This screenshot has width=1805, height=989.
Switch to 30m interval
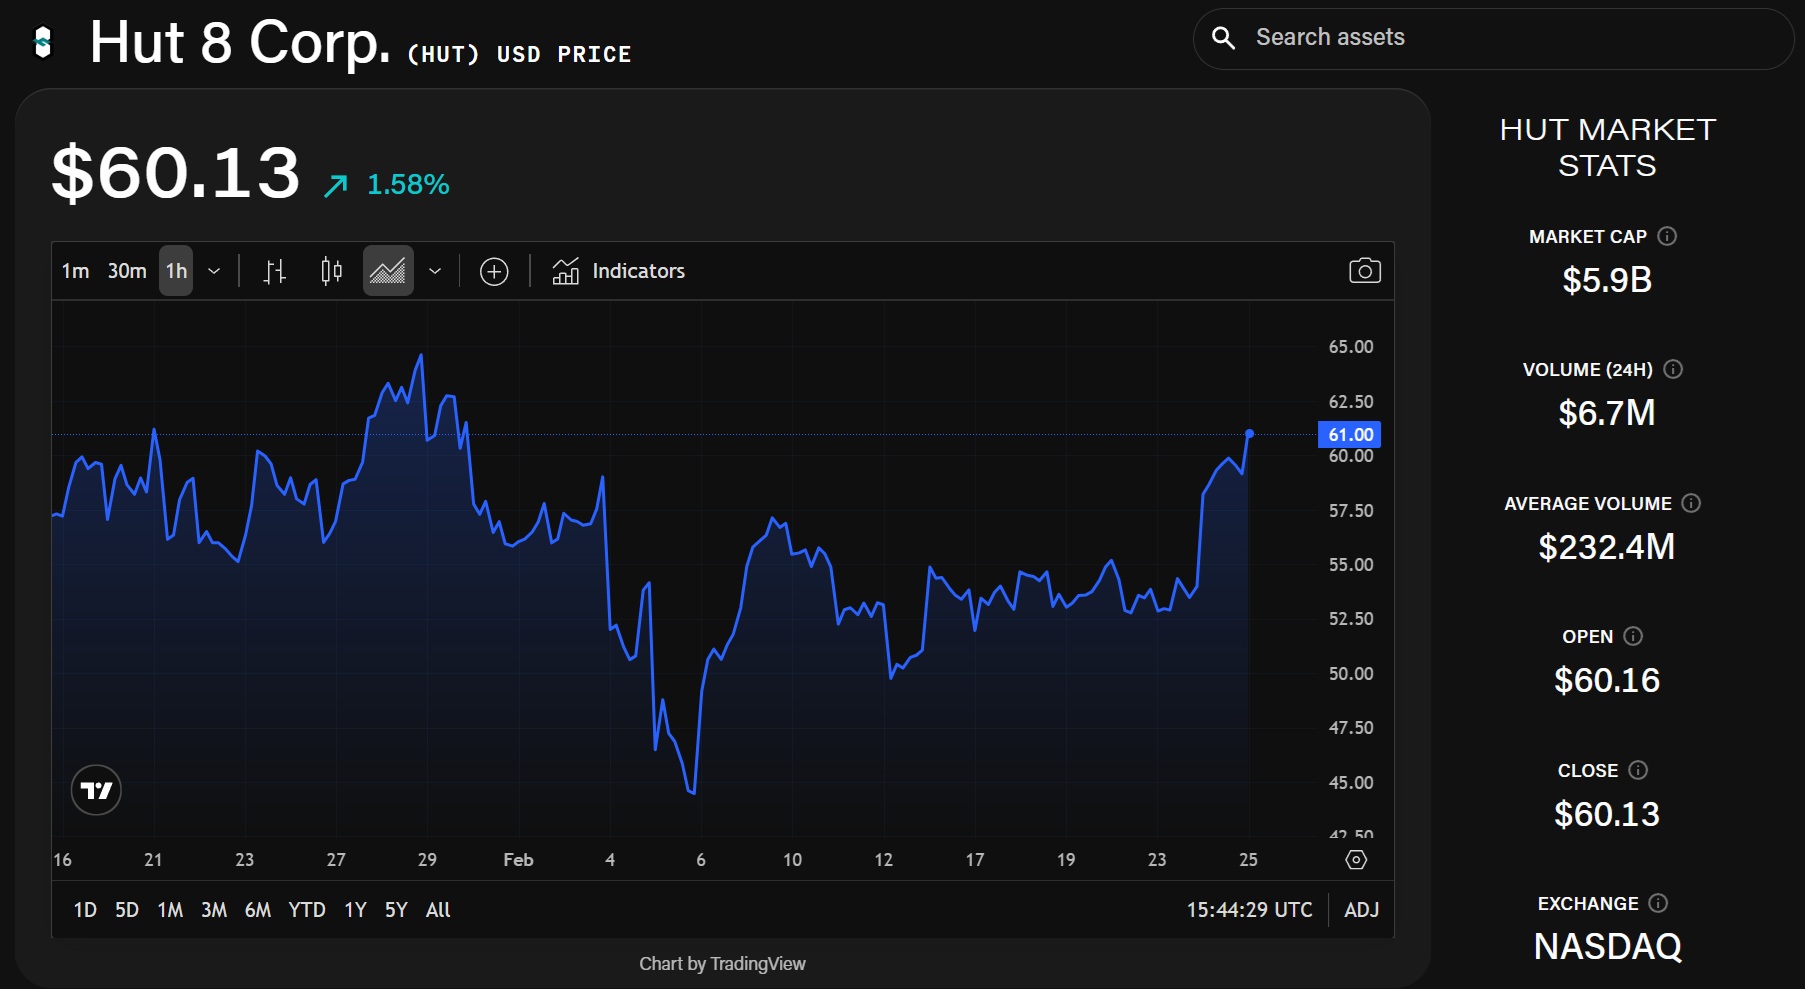pyautogui.click(x=127, y=271)
